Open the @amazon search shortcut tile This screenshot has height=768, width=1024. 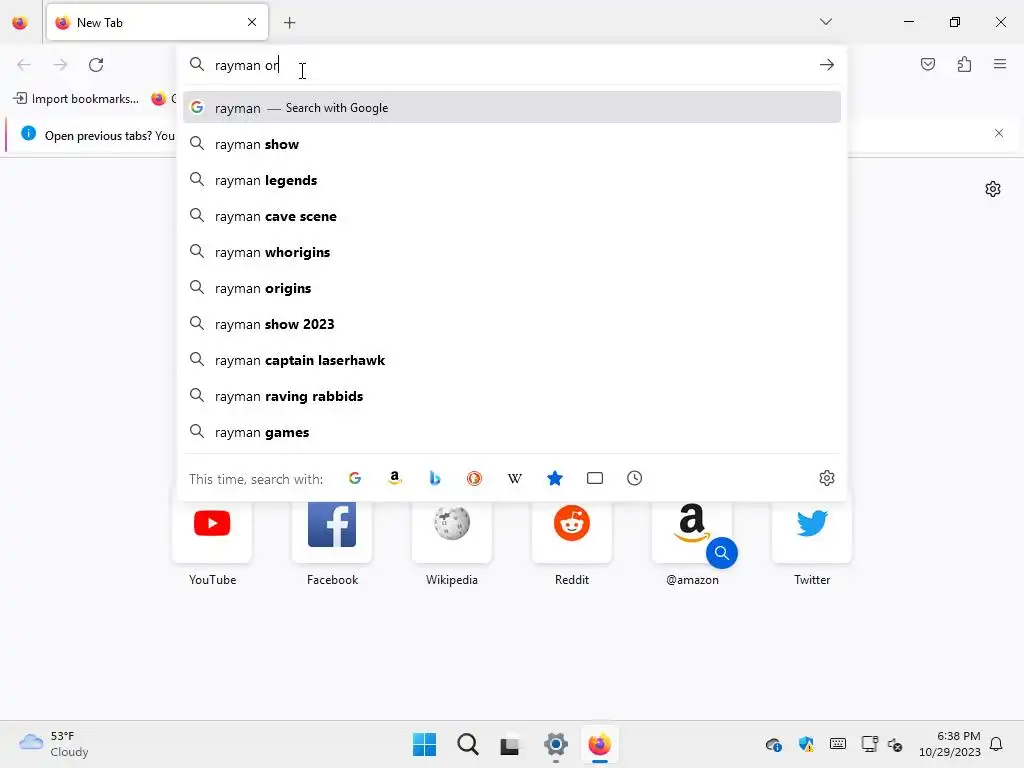tap(692, 532)
